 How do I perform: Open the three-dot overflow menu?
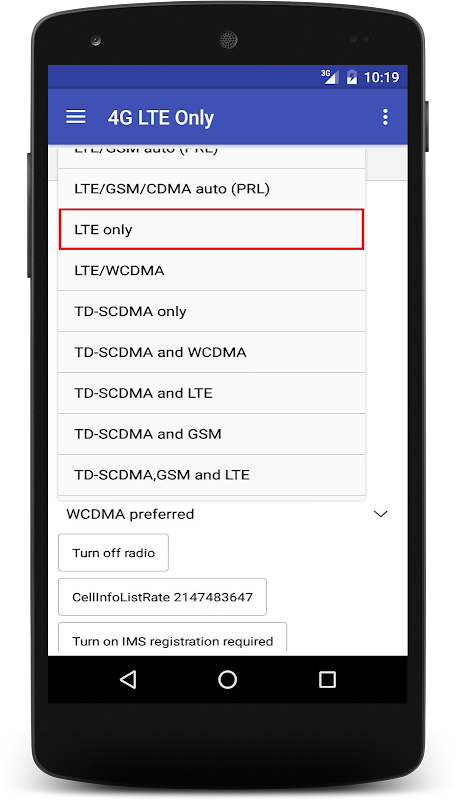(385, 117)
